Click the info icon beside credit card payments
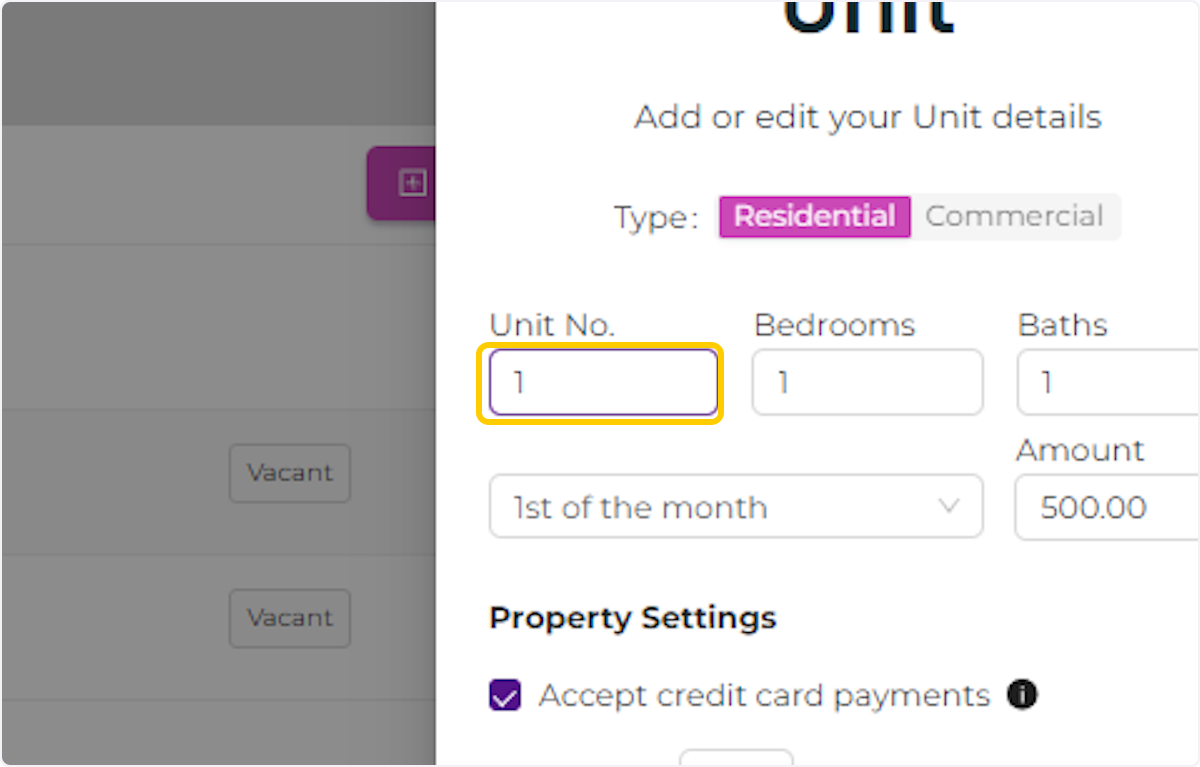1200x767 pixels. coord(1022,695)
